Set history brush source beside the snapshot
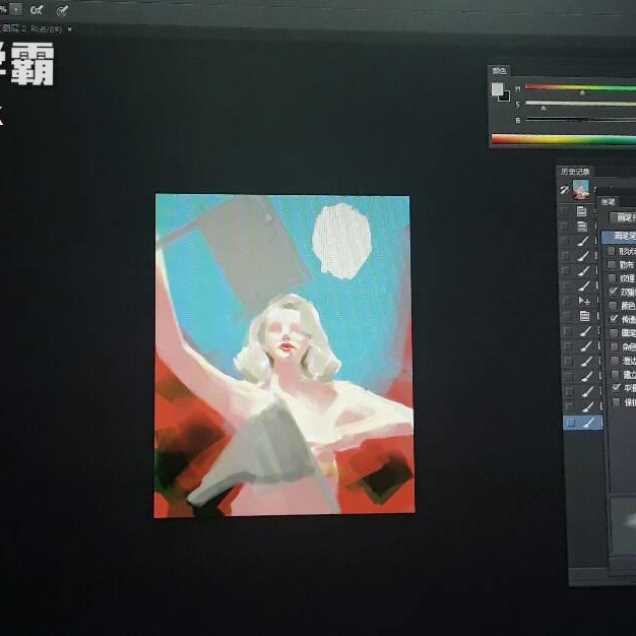Screen dimensions: 636x636 coord(564,189)
